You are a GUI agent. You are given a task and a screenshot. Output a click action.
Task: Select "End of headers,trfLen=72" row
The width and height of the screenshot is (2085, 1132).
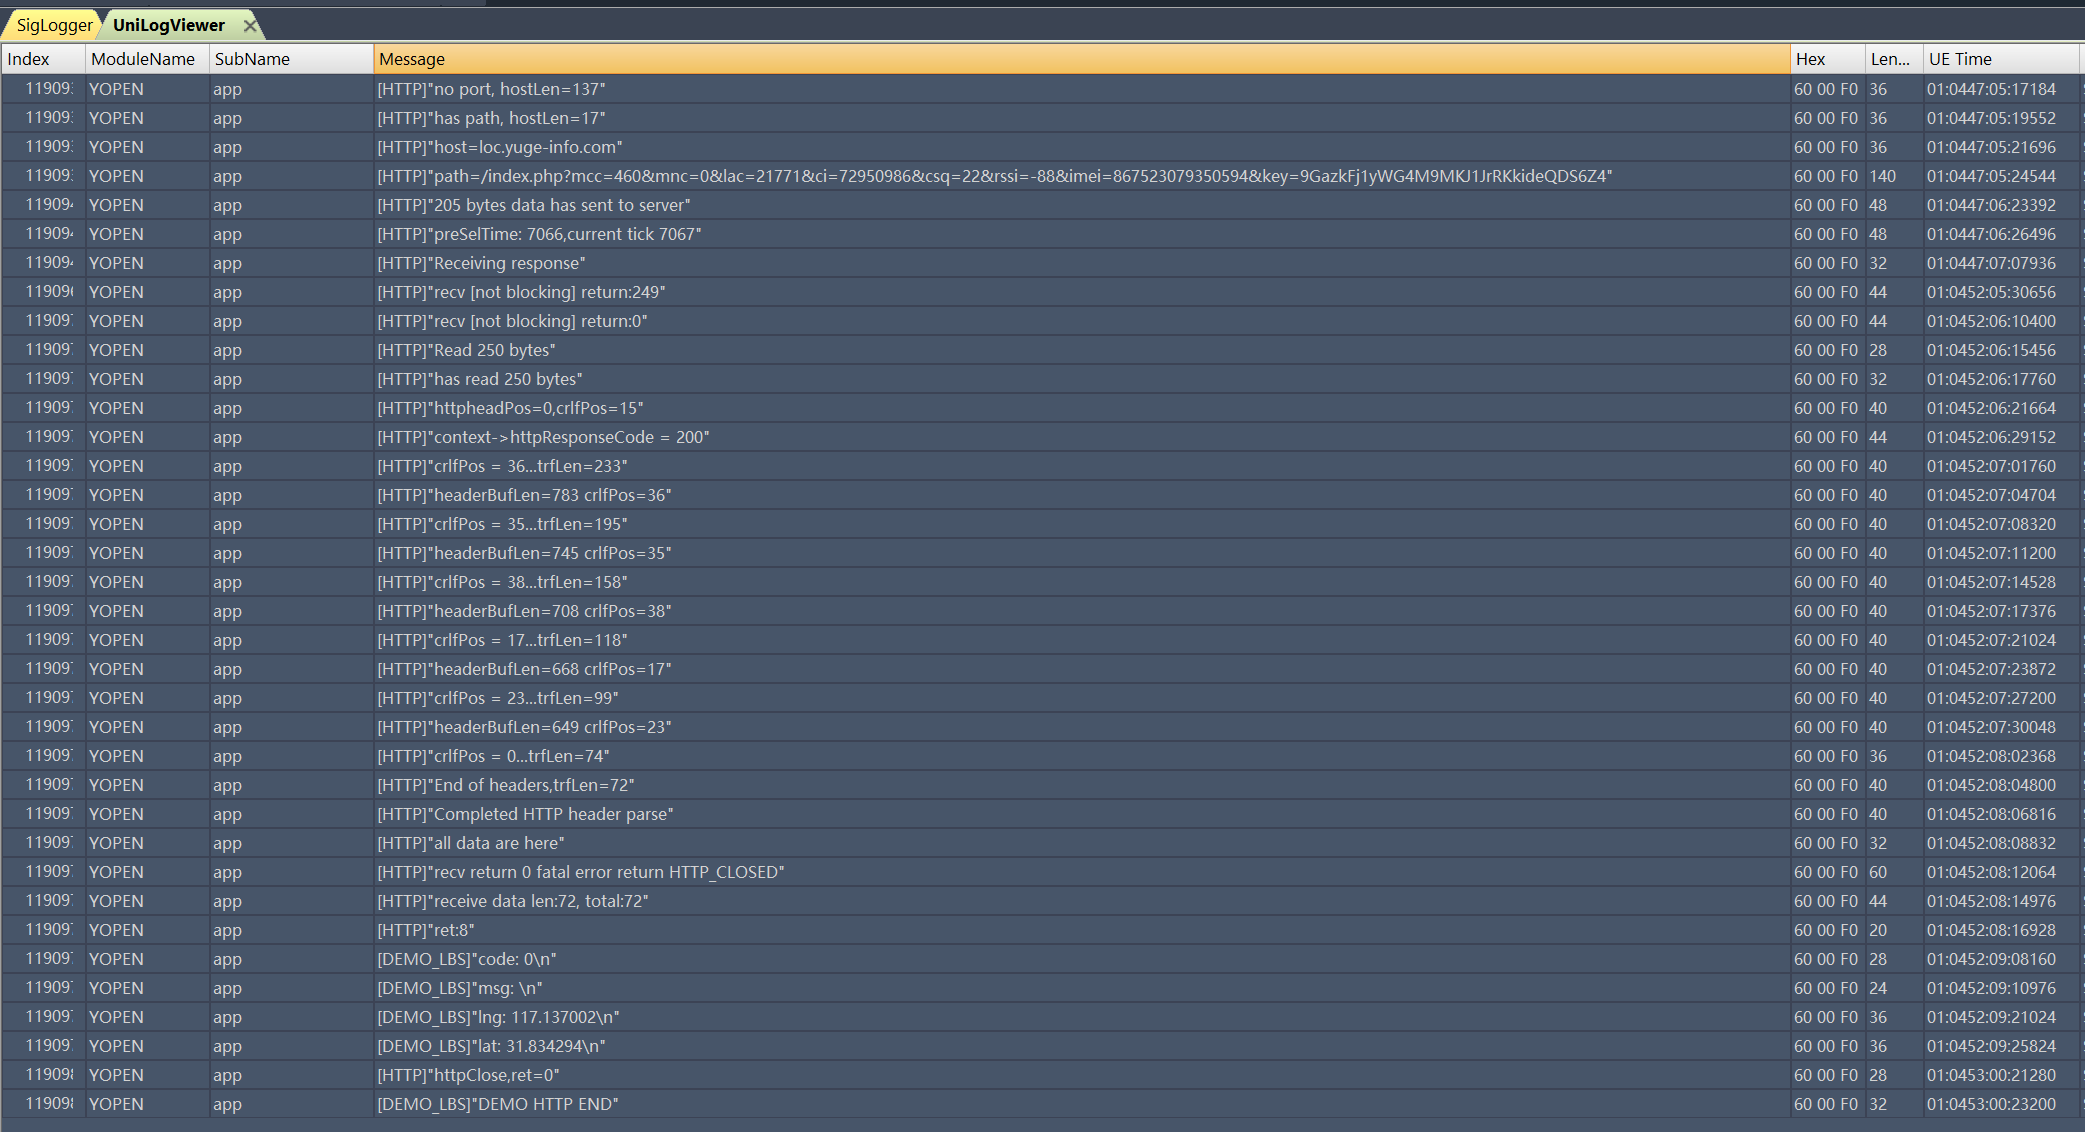(x=1040, y=785)
